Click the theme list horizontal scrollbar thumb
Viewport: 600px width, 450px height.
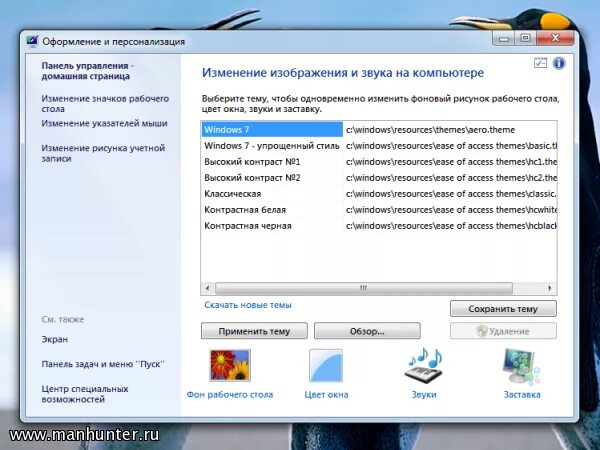point(364,288)
